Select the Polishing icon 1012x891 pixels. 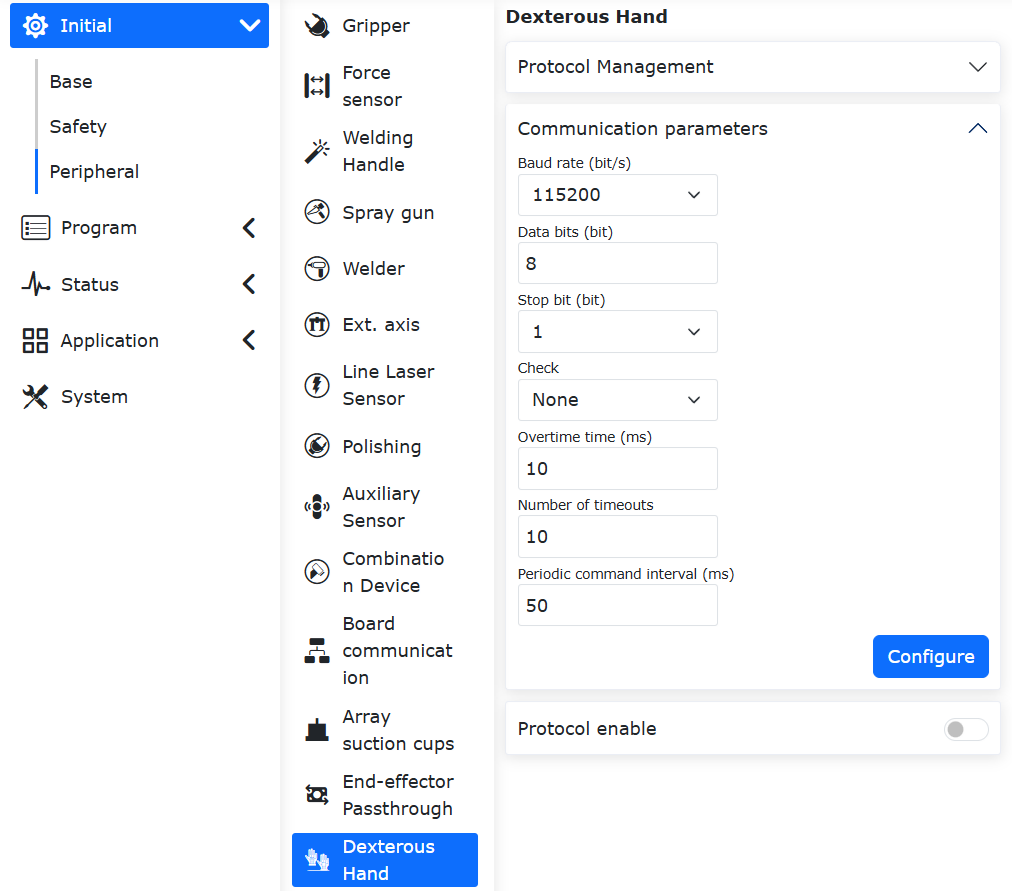[x=316, y=446]
